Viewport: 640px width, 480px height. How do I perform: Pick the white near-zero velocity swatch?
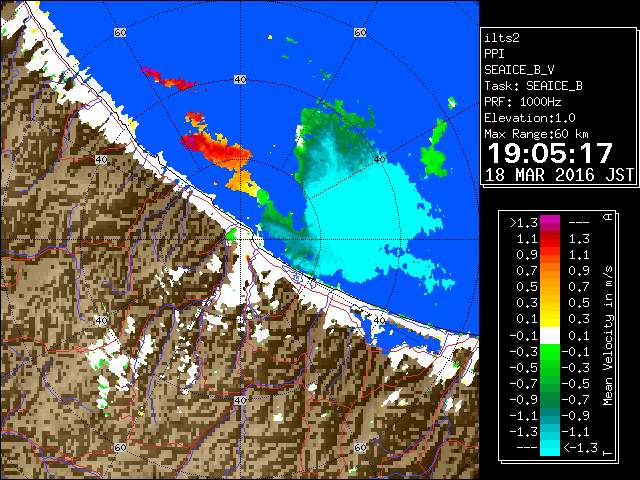pos(550,336)
